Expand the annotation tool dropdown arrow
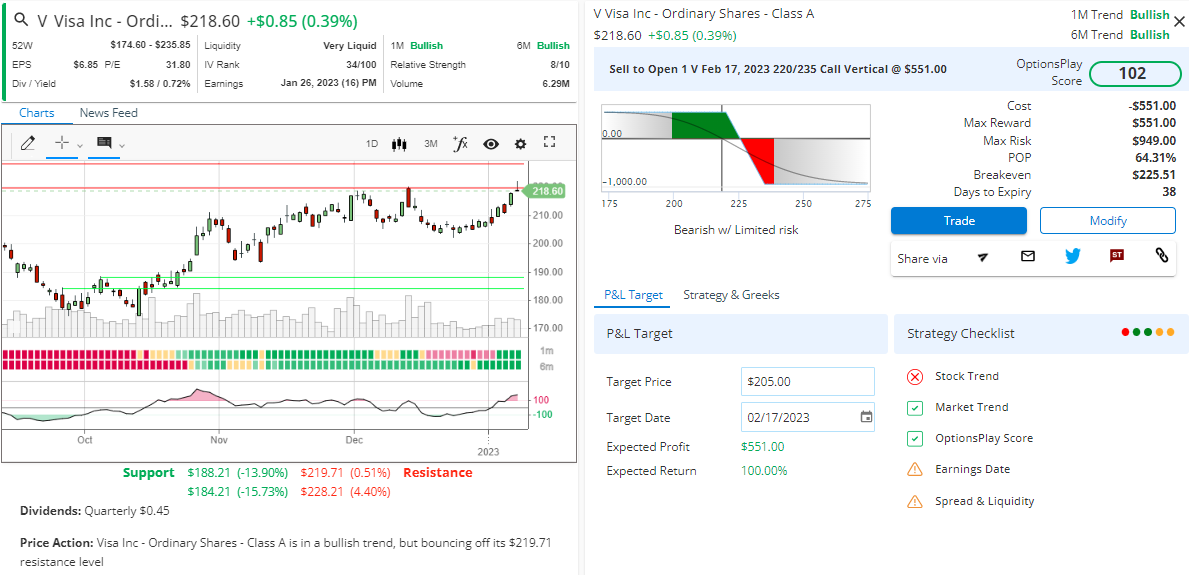This screenshot has width=1189, height=575. (x=122, y=145)
